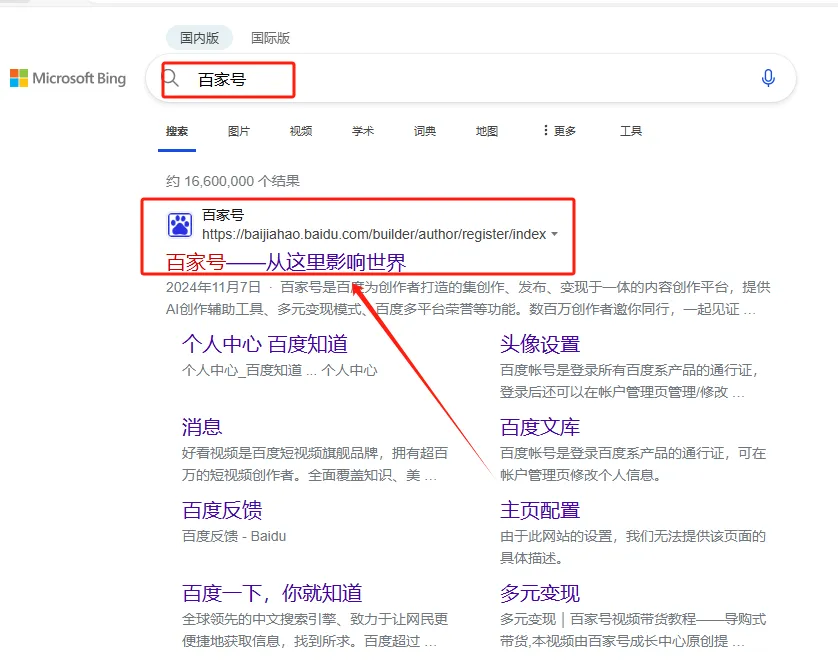Open sublink 个人中心 百度知道
Viewport: 838px width, 667px height.
(265, 344)
